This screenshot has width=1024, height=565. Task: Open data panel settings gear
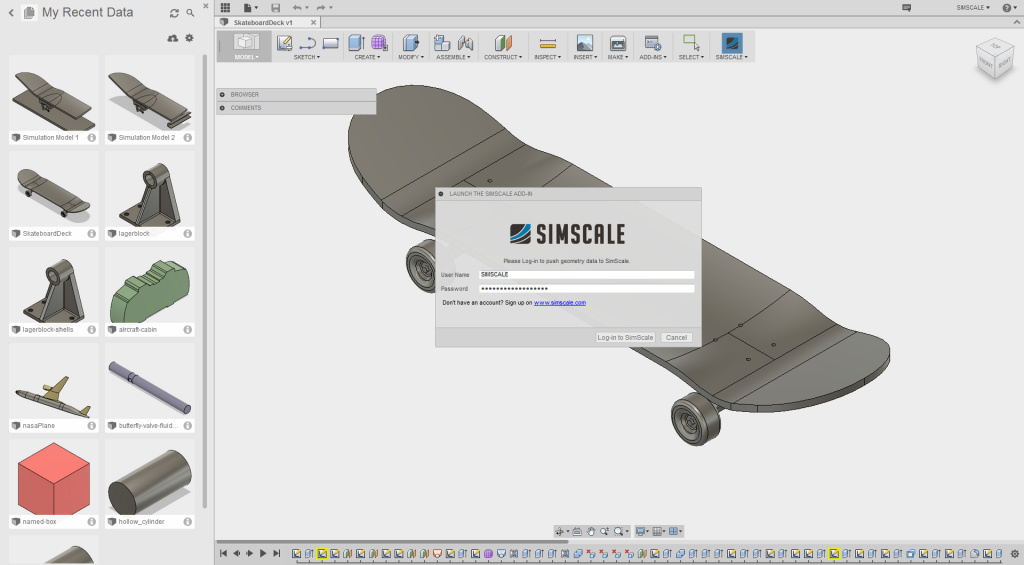pos(189,38)
